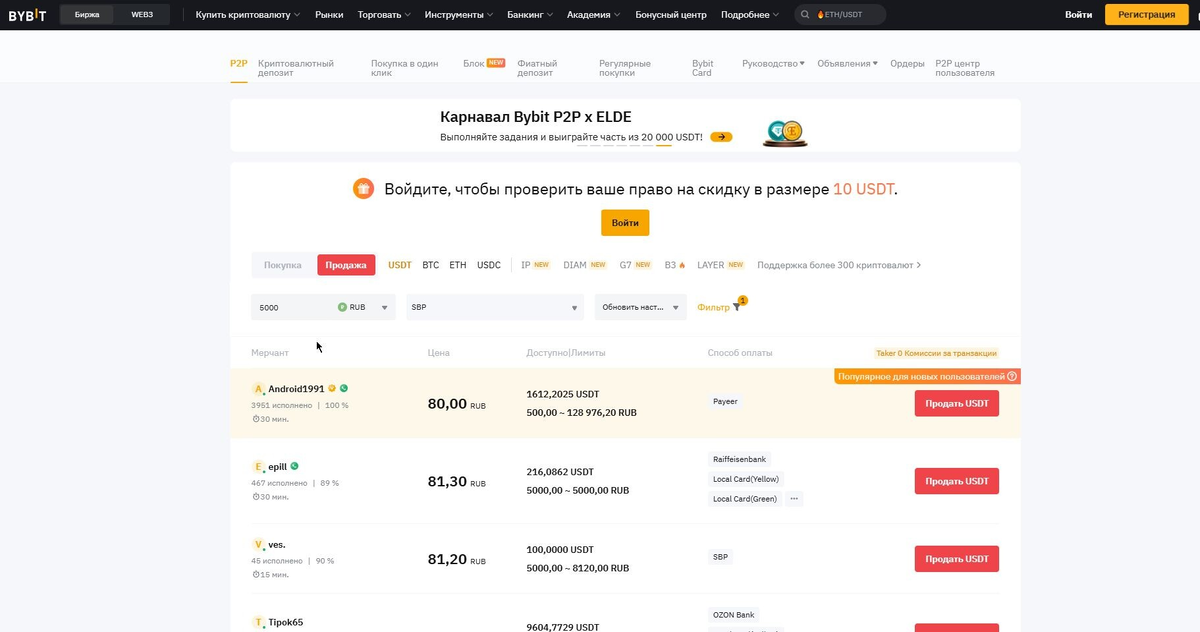Select USDC coin
Screen dimensions: 1200x632
pos(489,265)
